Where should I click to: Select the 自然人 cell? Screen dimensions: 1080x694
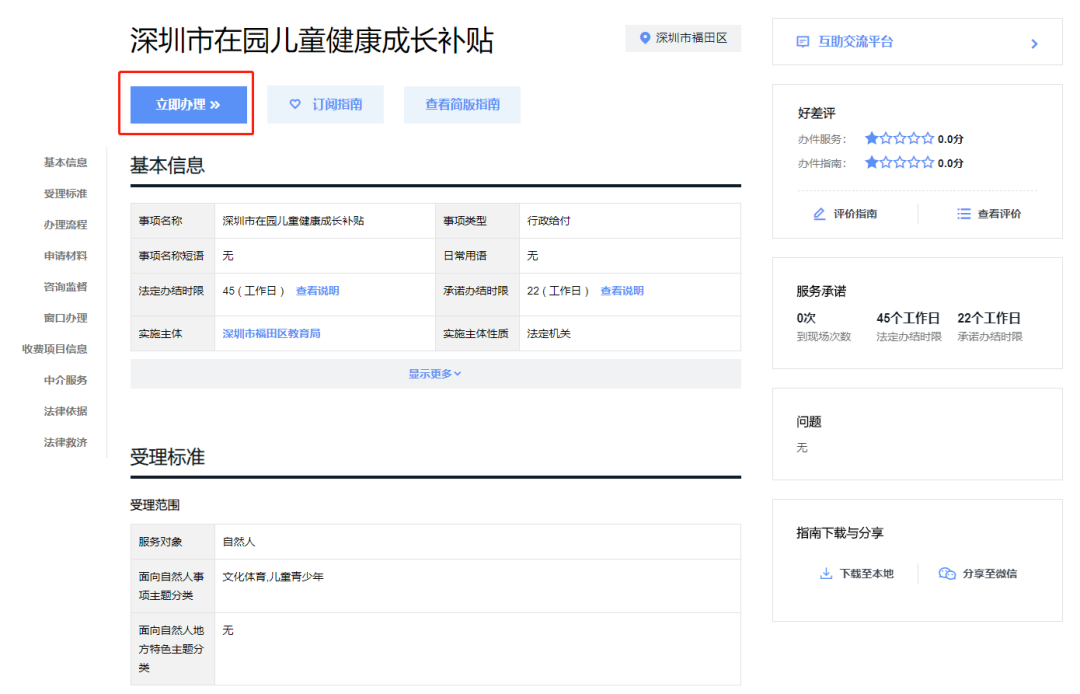477,542
